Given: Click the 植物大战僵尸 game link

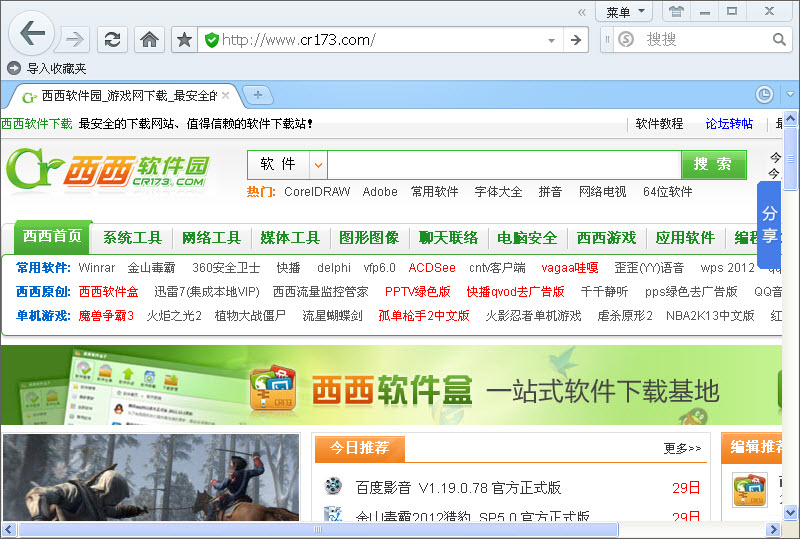Looking at the screenshot, I should tap(250, 316).
